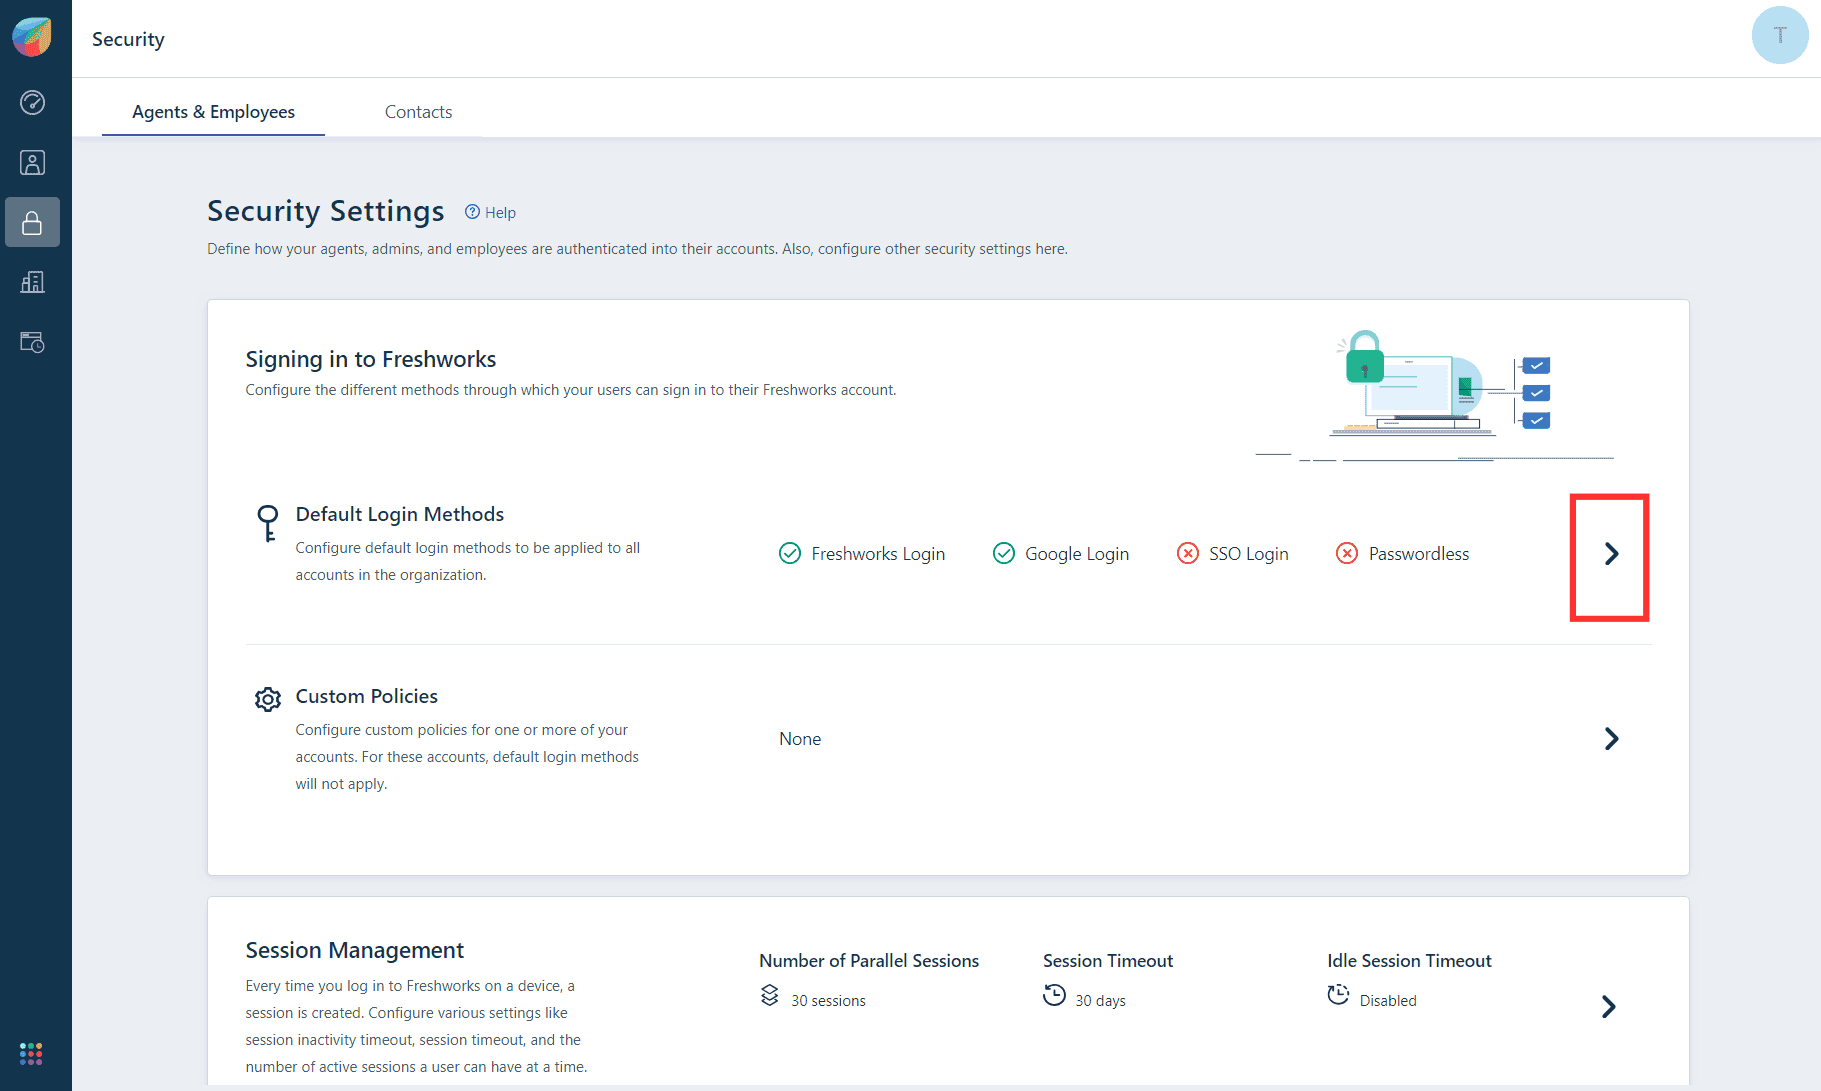Open the Help link

pyautogui.click(x=491, y=212)
